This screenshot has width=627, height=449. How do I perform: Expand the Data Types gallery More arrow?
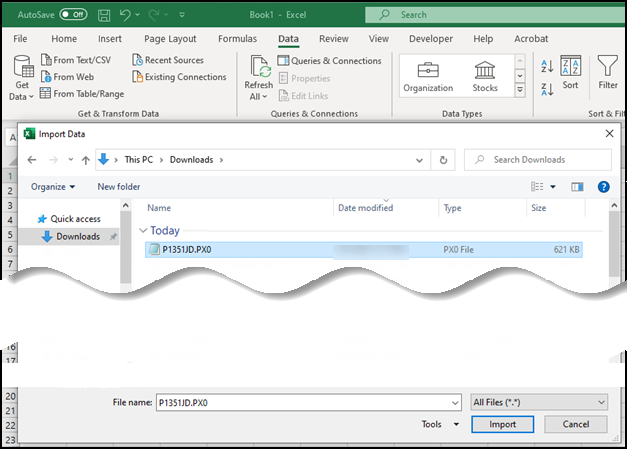coord(520,90)
